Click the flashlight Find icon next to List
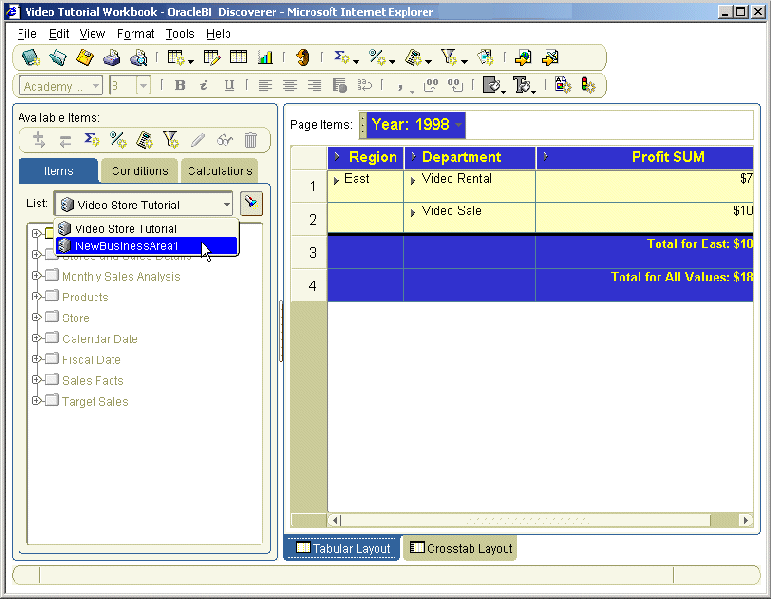 (x=251, y=203)
